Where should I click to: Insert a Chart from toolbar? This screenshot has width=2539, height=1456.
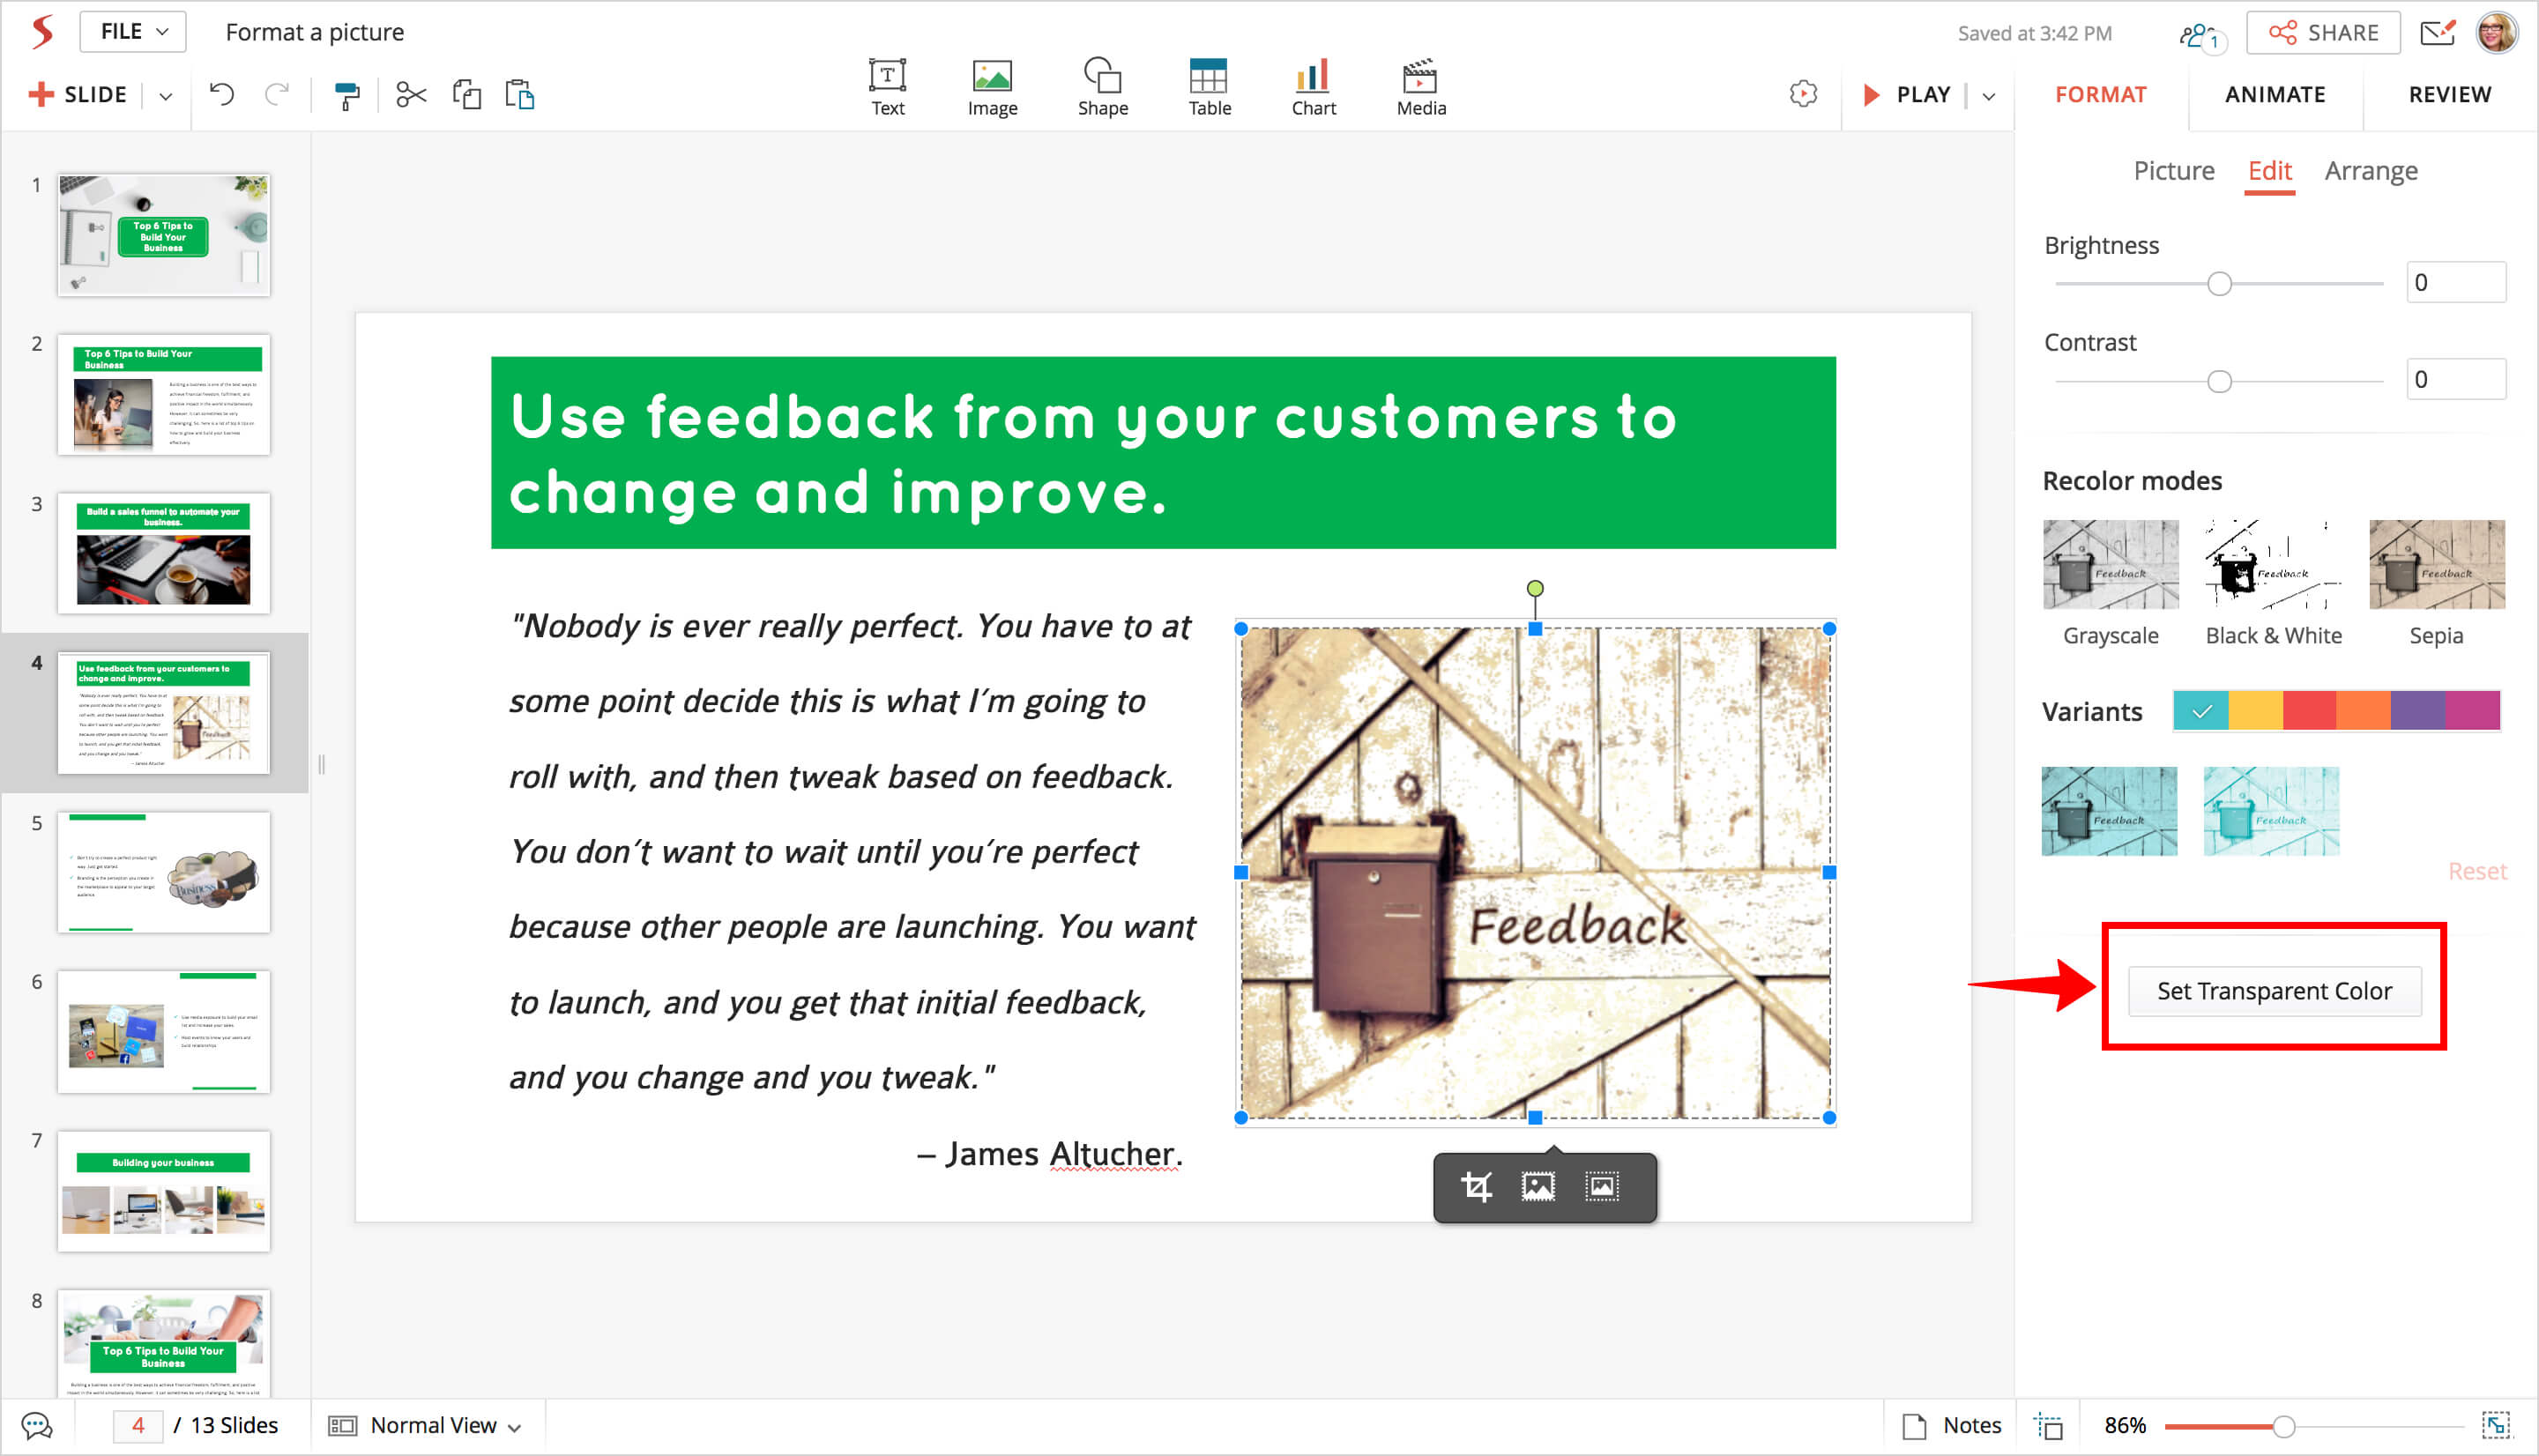pyautogui.click(x=1312, y=88)
